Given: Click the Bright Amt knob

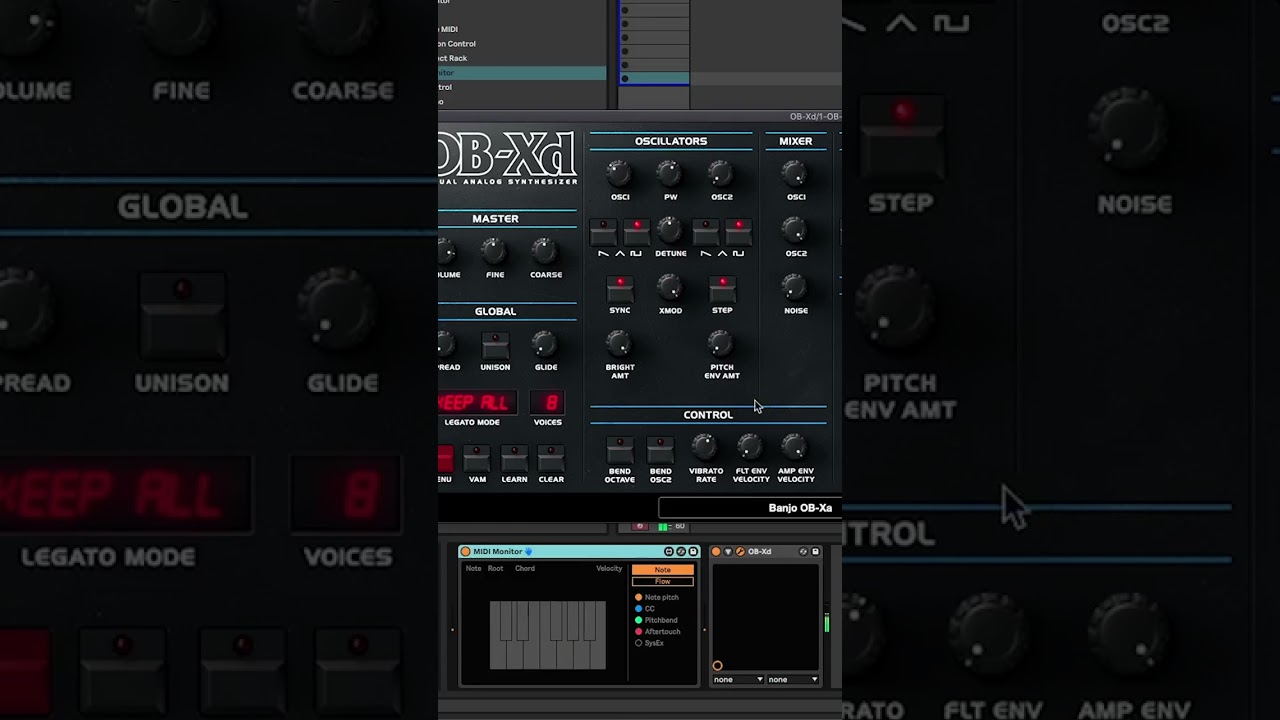Looking at the screenshot, I should point(619,344).
